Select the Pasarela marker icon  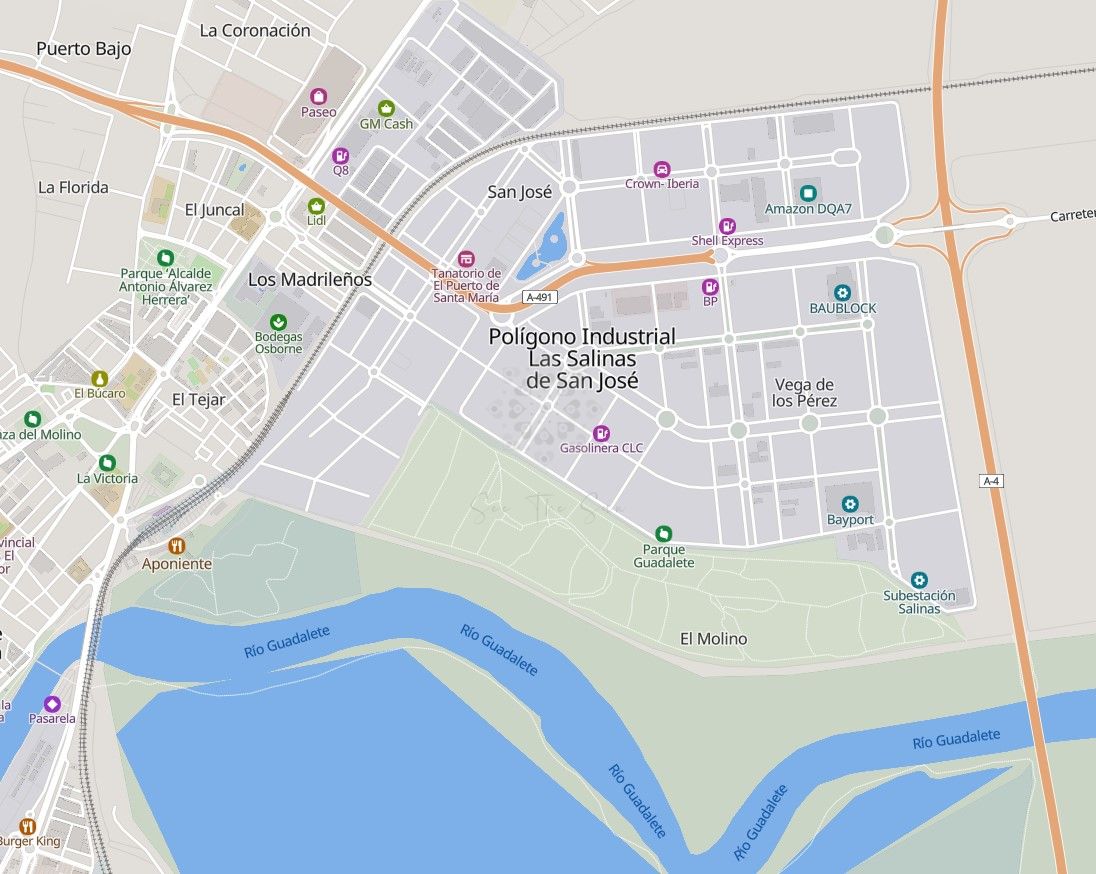(x=52, y=703)
